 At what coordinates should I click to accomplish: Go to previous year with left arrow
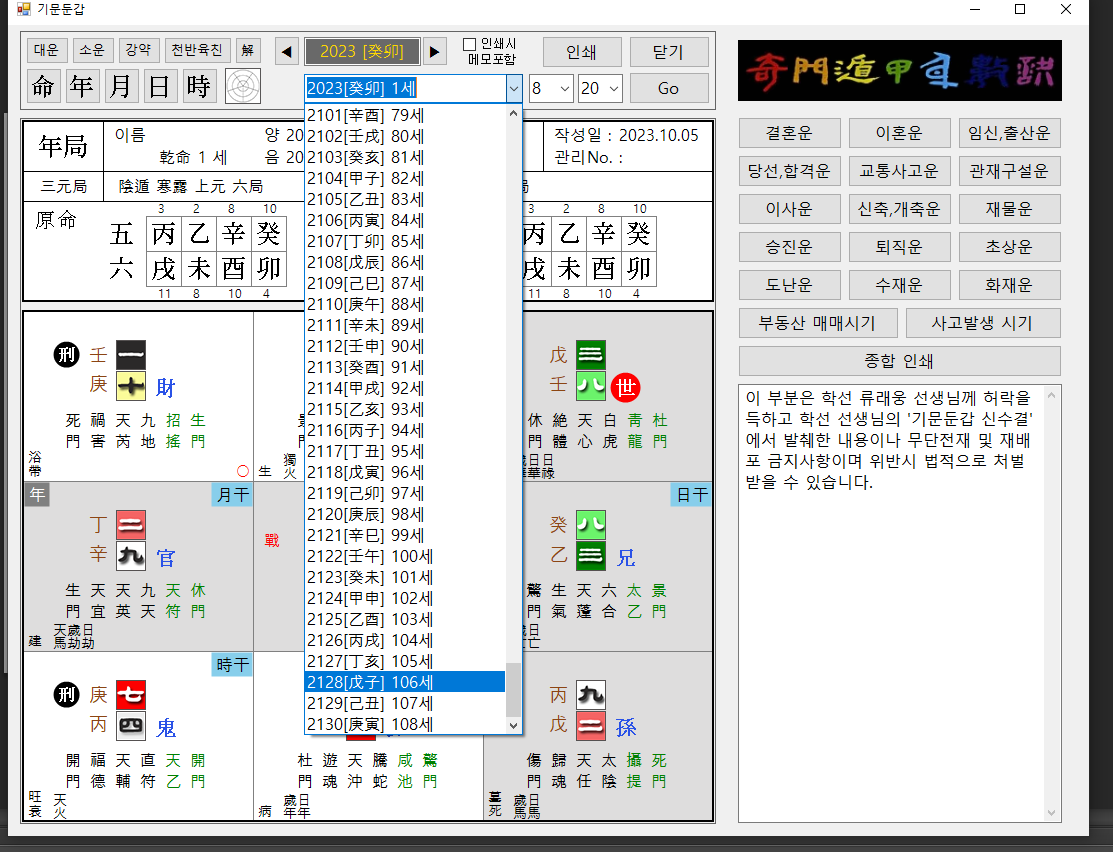287,52
